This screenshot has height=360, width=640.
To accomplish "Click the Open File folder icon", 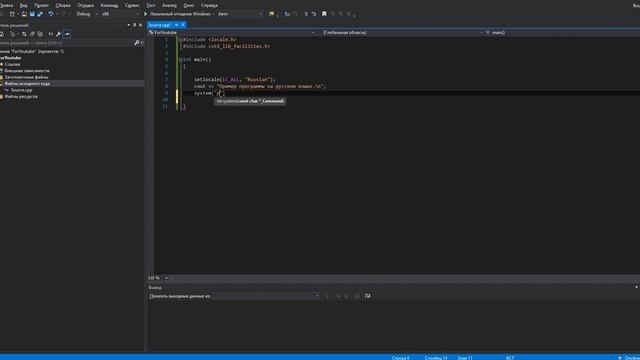I will [x=24, y=14].
